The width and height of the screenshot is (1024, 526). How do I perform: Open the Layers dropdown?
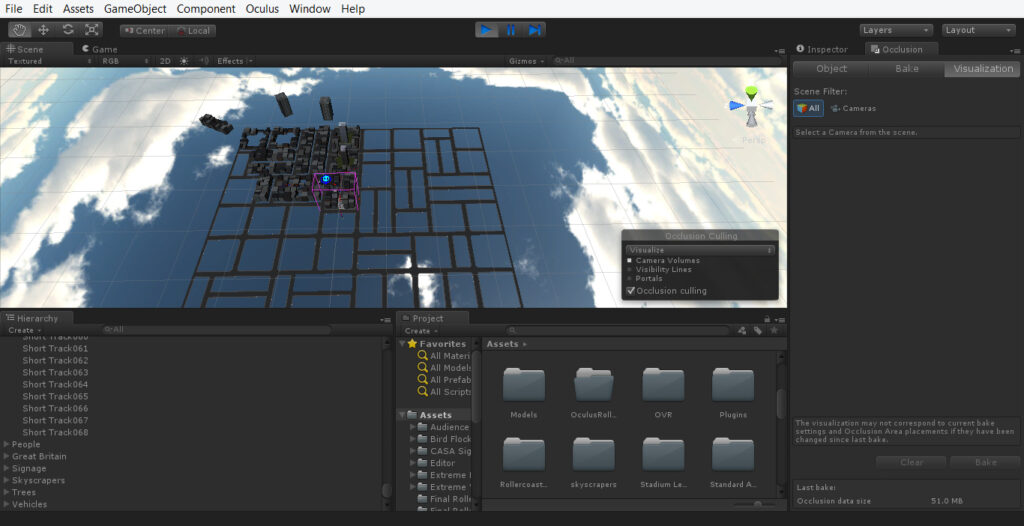895,30
